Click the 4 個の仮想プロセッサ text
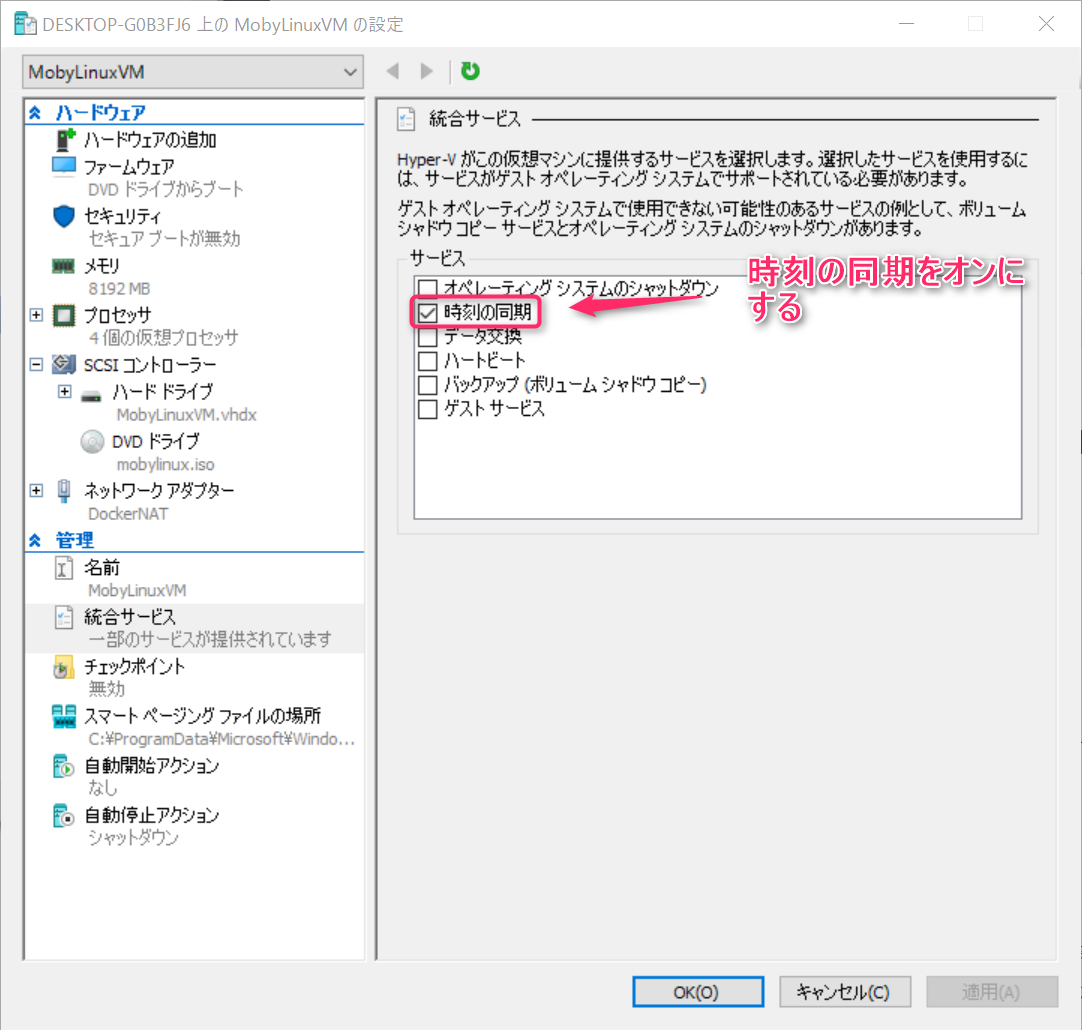Viewport: 1082px width, 1030px height. point(163,337)
